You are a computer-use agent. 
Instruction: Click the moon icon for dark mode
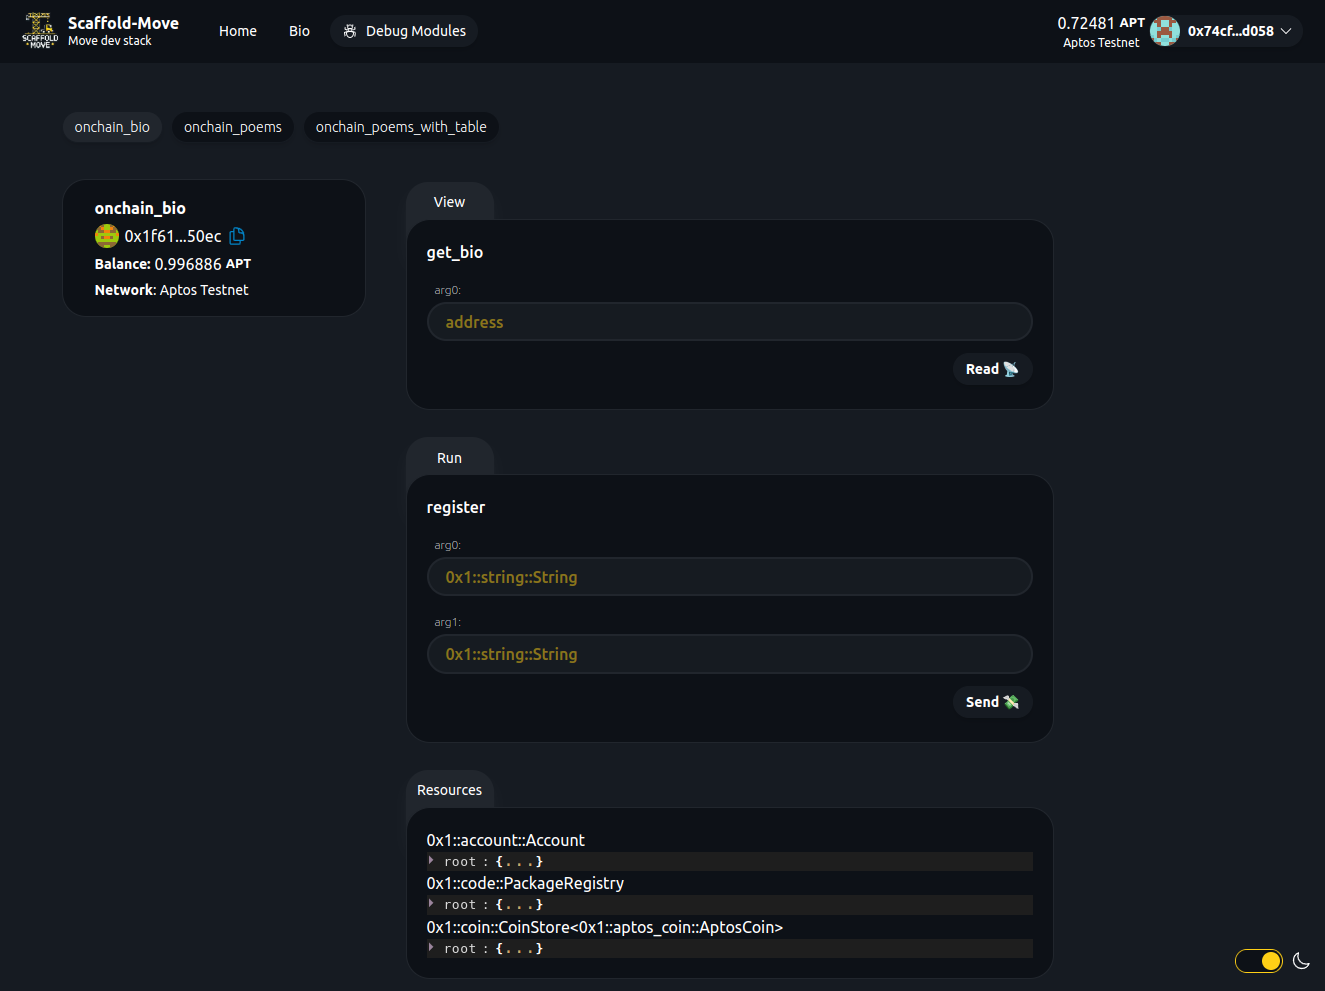(1301, 961)
